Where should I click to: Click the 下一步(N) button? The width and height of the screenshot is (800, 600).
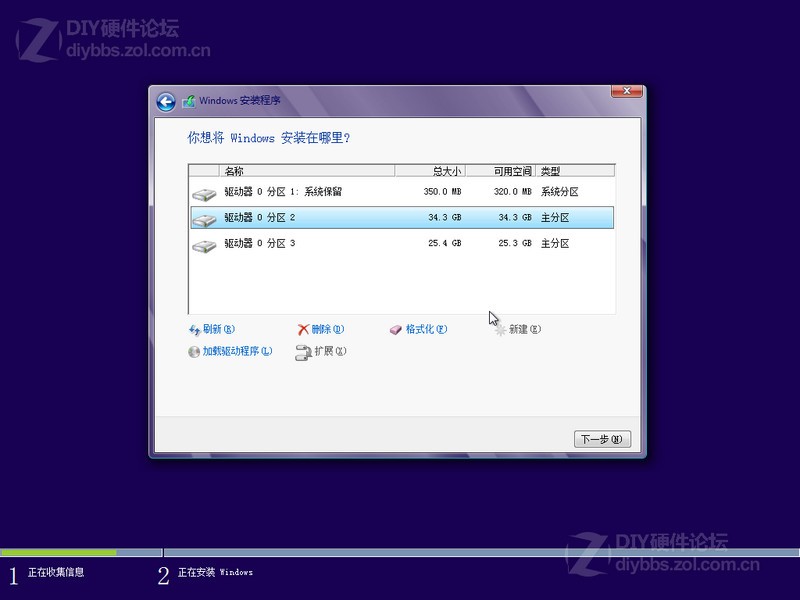click(602, 439)
